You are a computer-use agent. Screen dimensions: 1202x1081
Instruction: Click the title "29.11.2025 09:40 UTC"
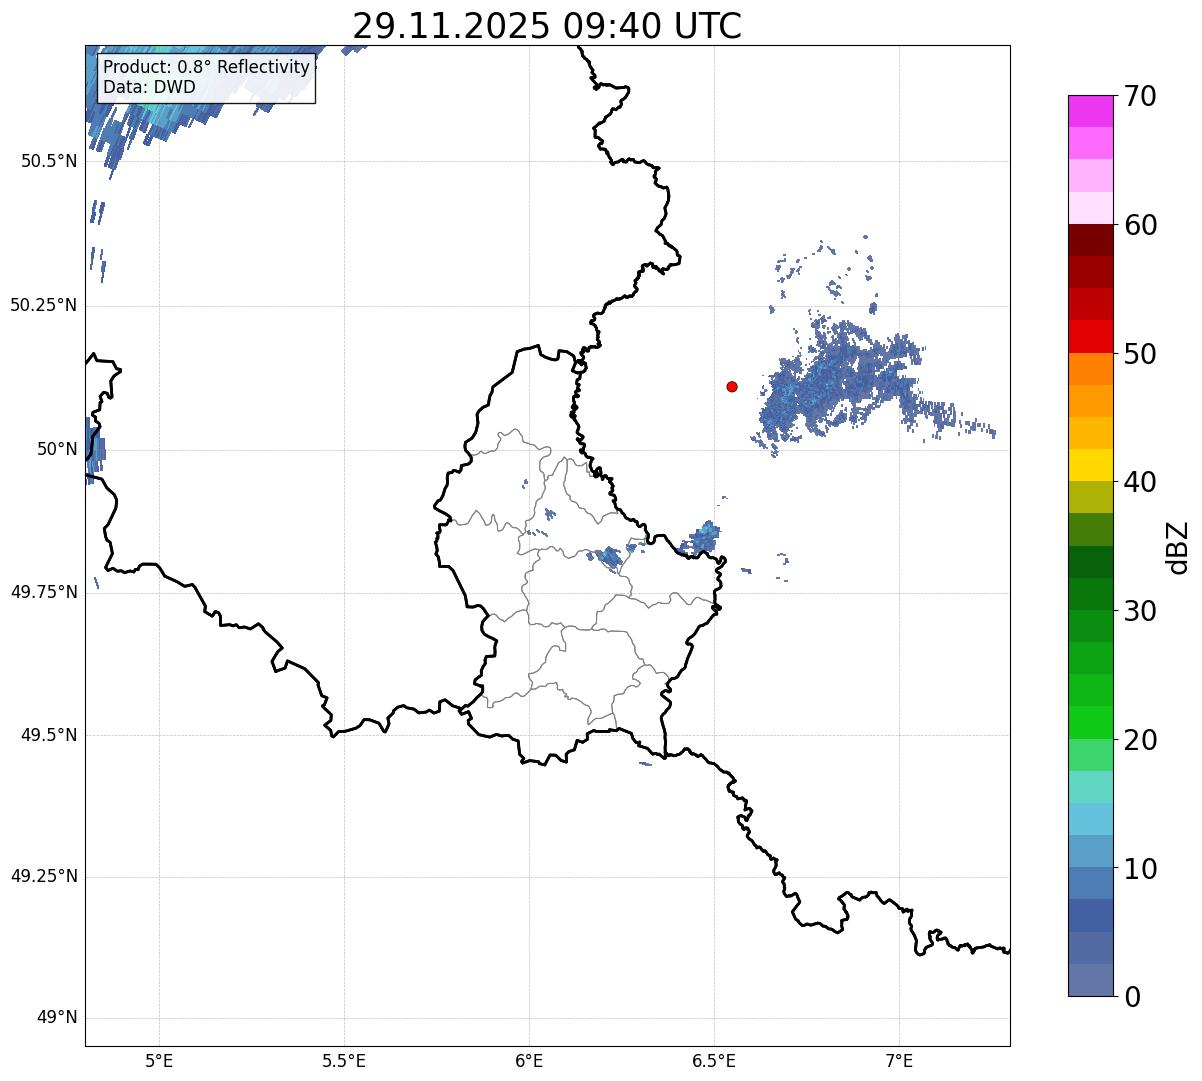[x=547, y=26]
